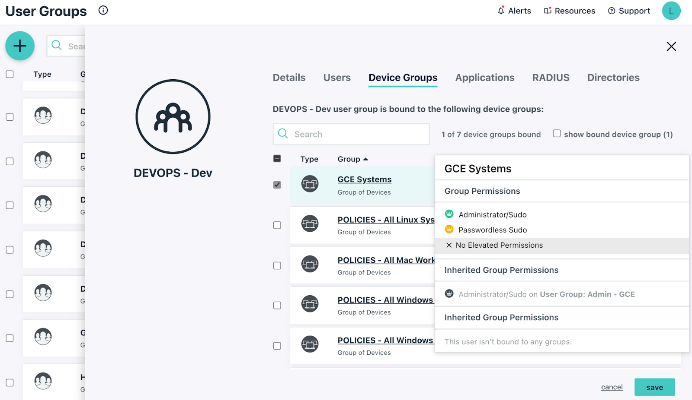Check the POLICIES - All Linux Systems checkbox
The image size is (692, 400).
[x=277, y=225]
